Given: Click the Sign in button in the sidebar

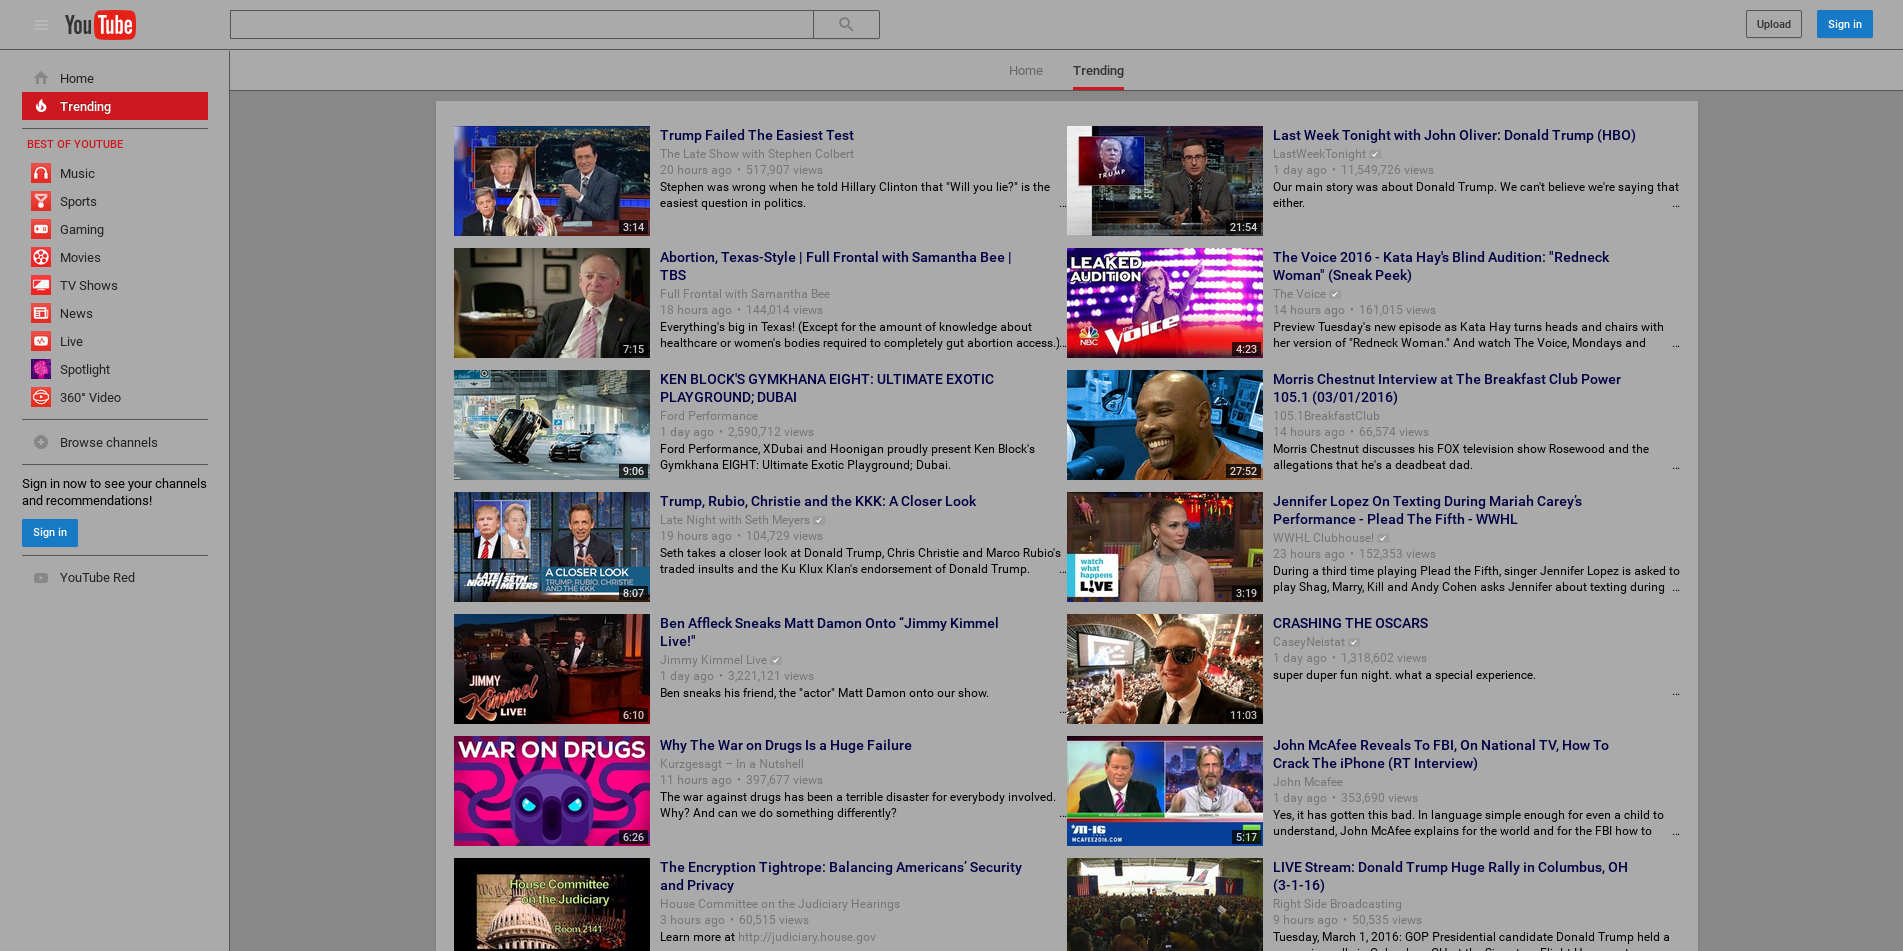Looking at the screenshot, I should (50, 532).
